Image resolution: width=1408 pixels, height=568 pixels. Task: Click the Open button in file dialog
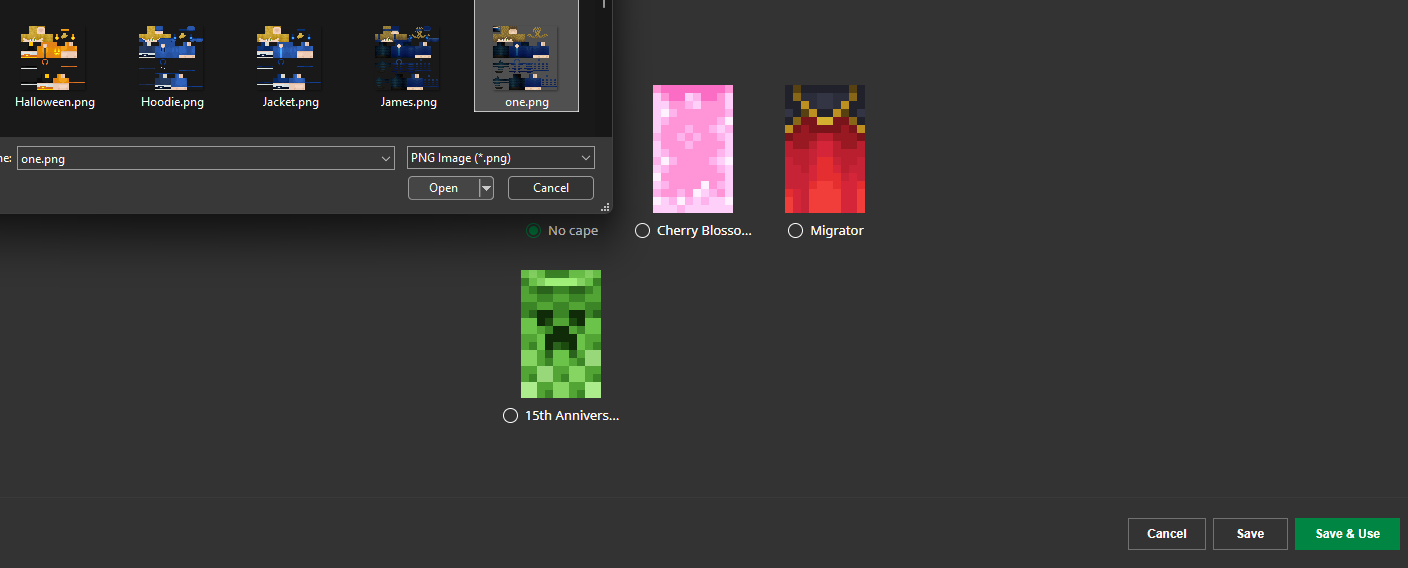(x=444, y=188)
